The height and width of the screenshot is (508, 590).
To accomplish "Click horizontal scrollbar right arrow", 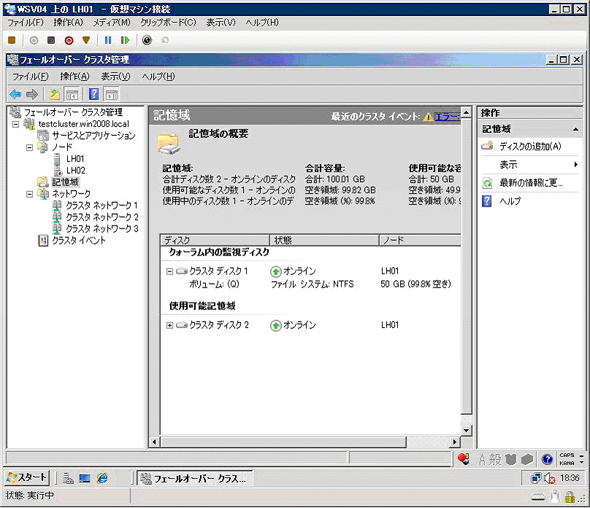I will (455, 442).
